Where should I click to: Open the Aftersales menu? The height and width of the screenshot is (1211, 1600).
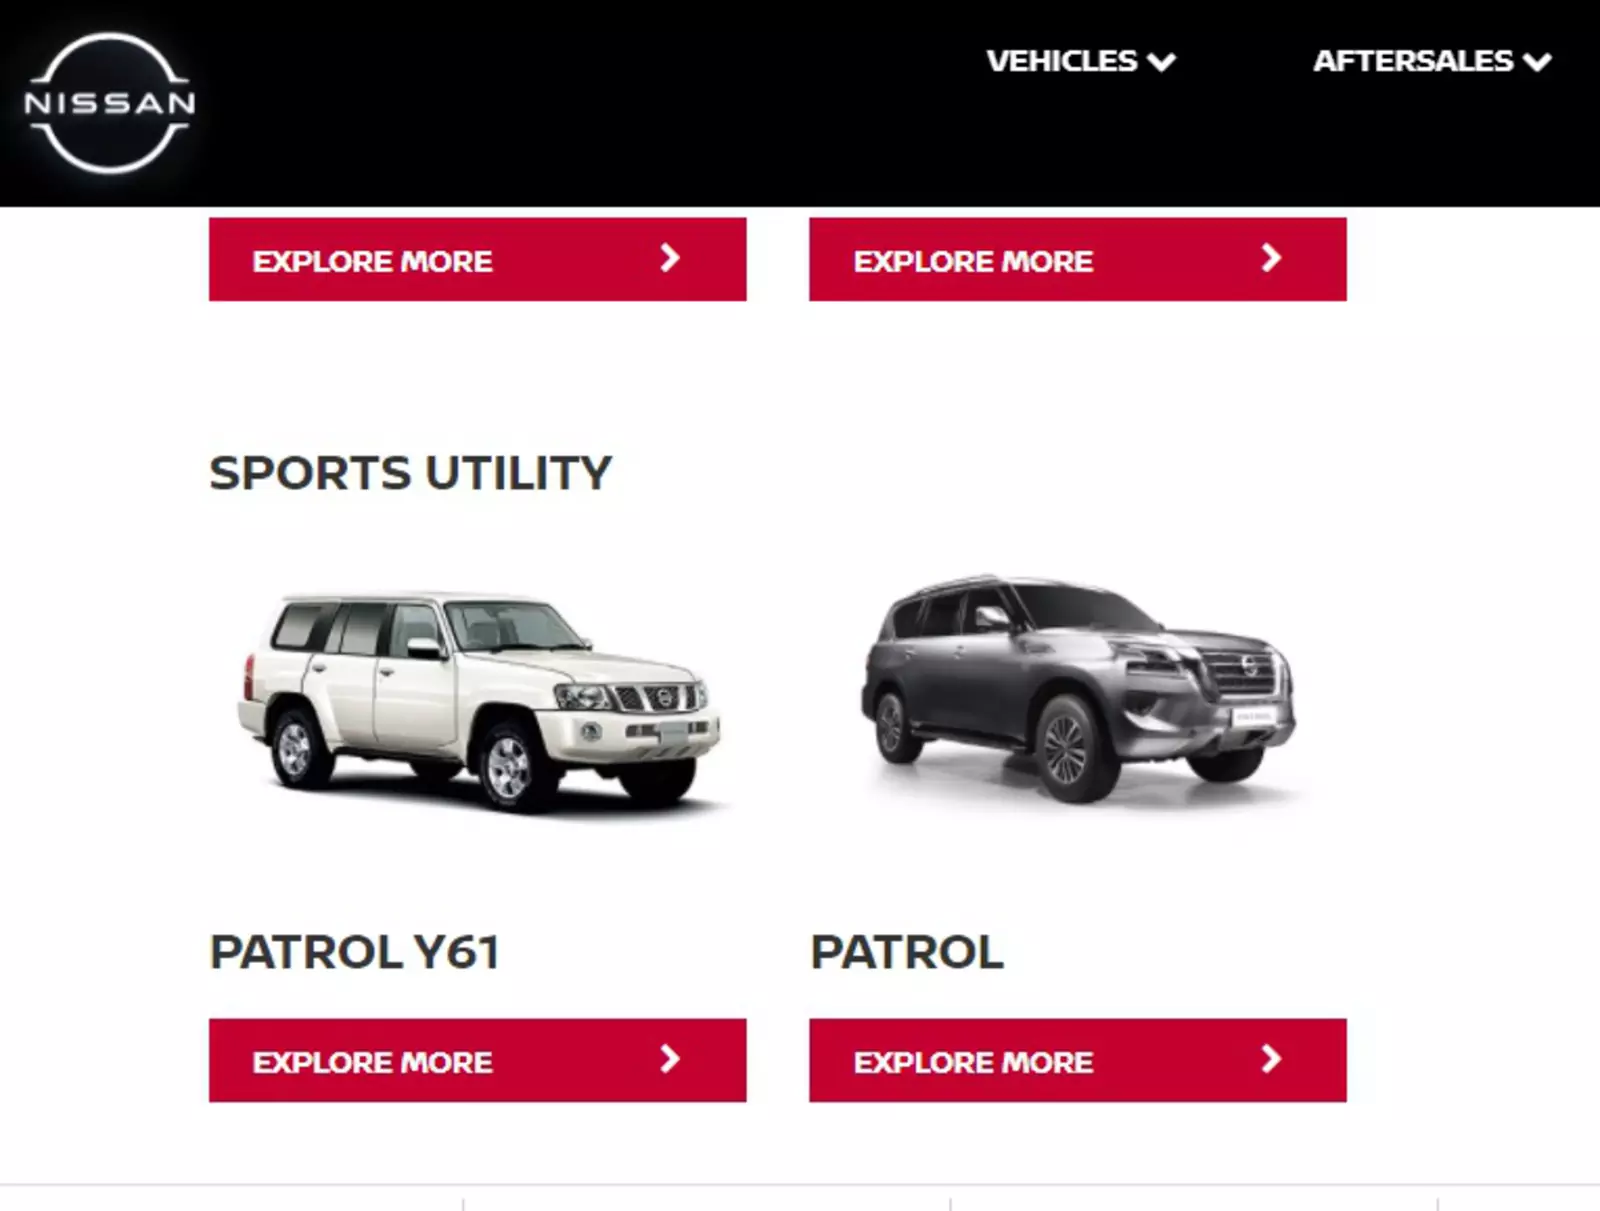(x=1432, y=61)
